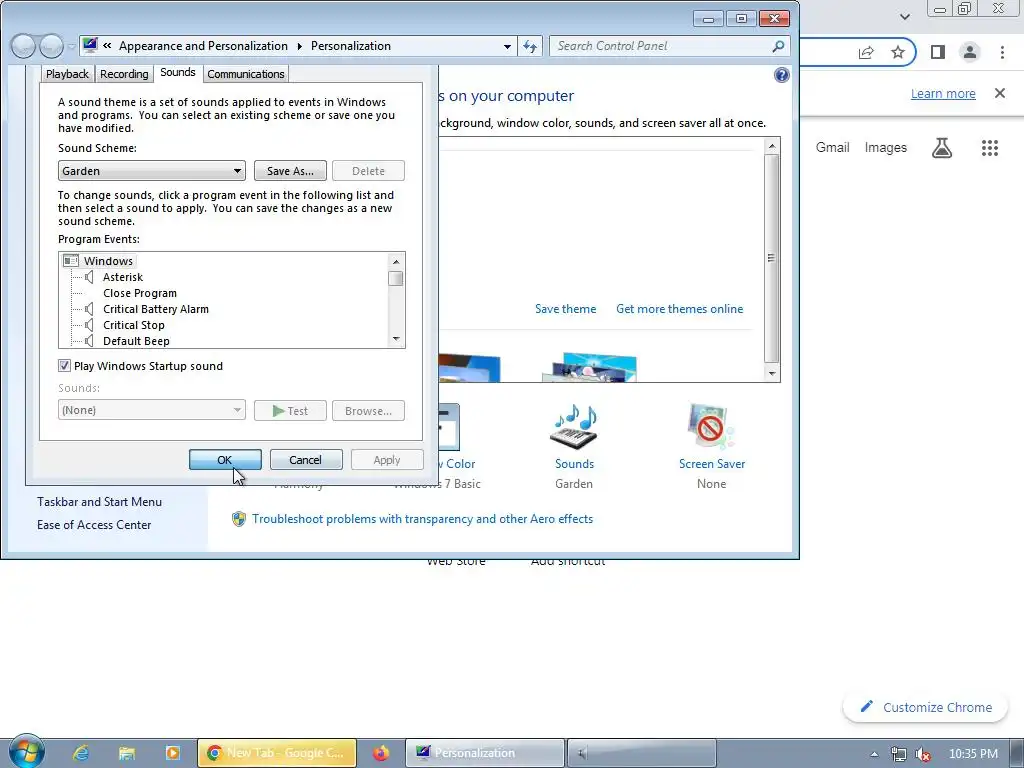Dismiss the Chrome Learn more banner

coord(1000,93)
